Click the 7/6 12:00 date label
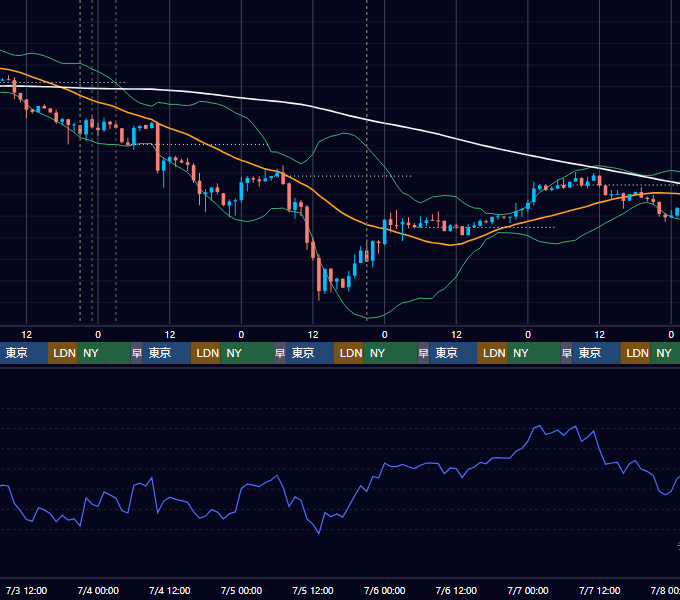The height and width of the screenshot is (600, 680). coord(456,590)
